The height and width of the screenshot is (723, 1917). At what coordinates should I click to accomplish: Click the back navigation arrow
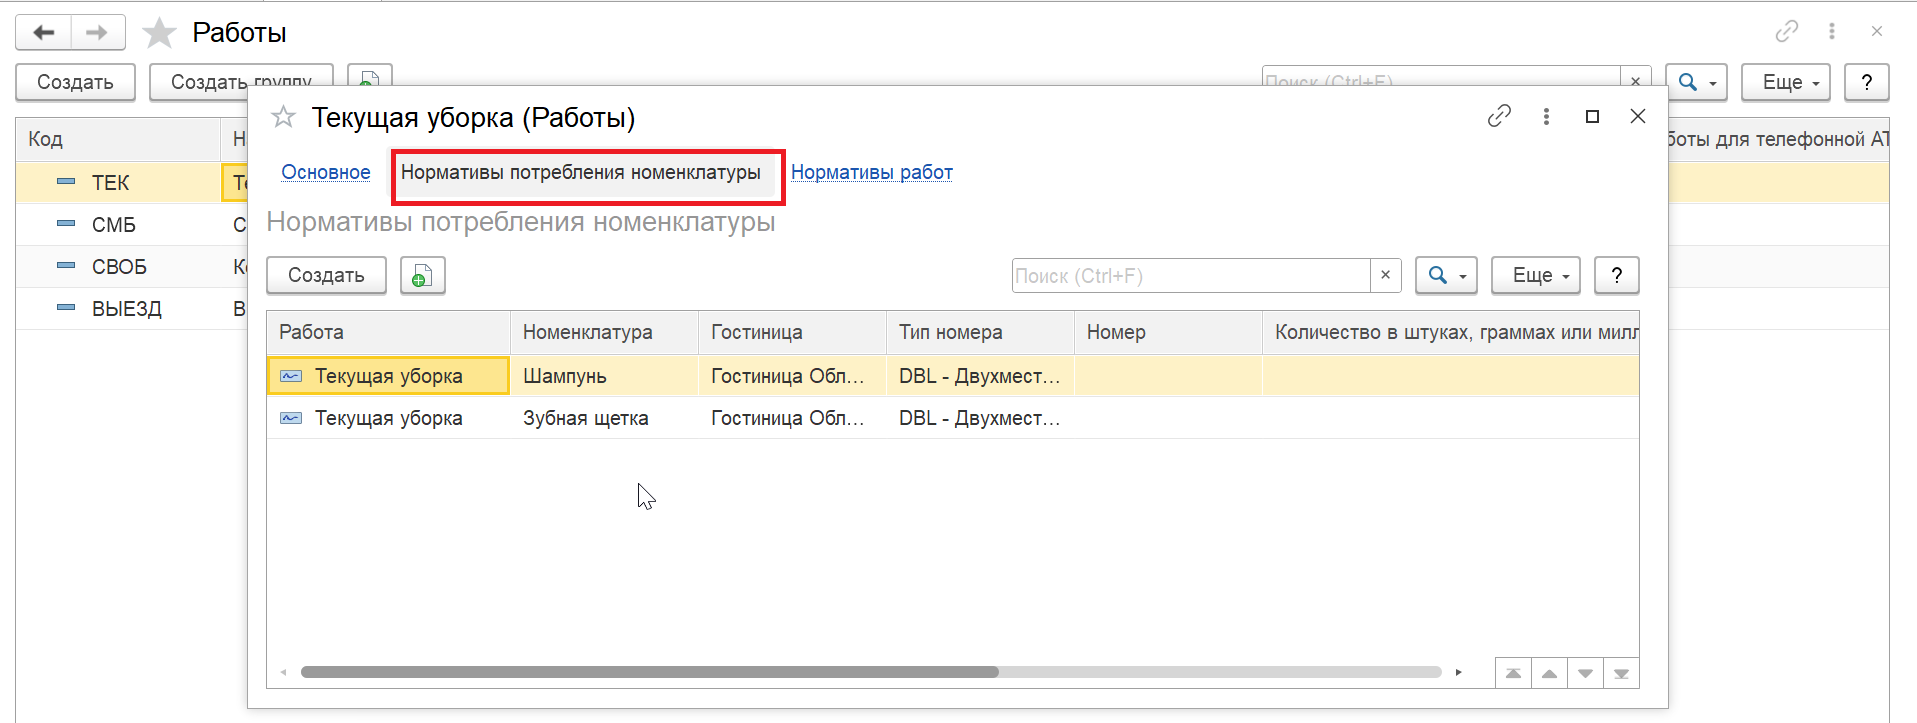click(44, 33)
